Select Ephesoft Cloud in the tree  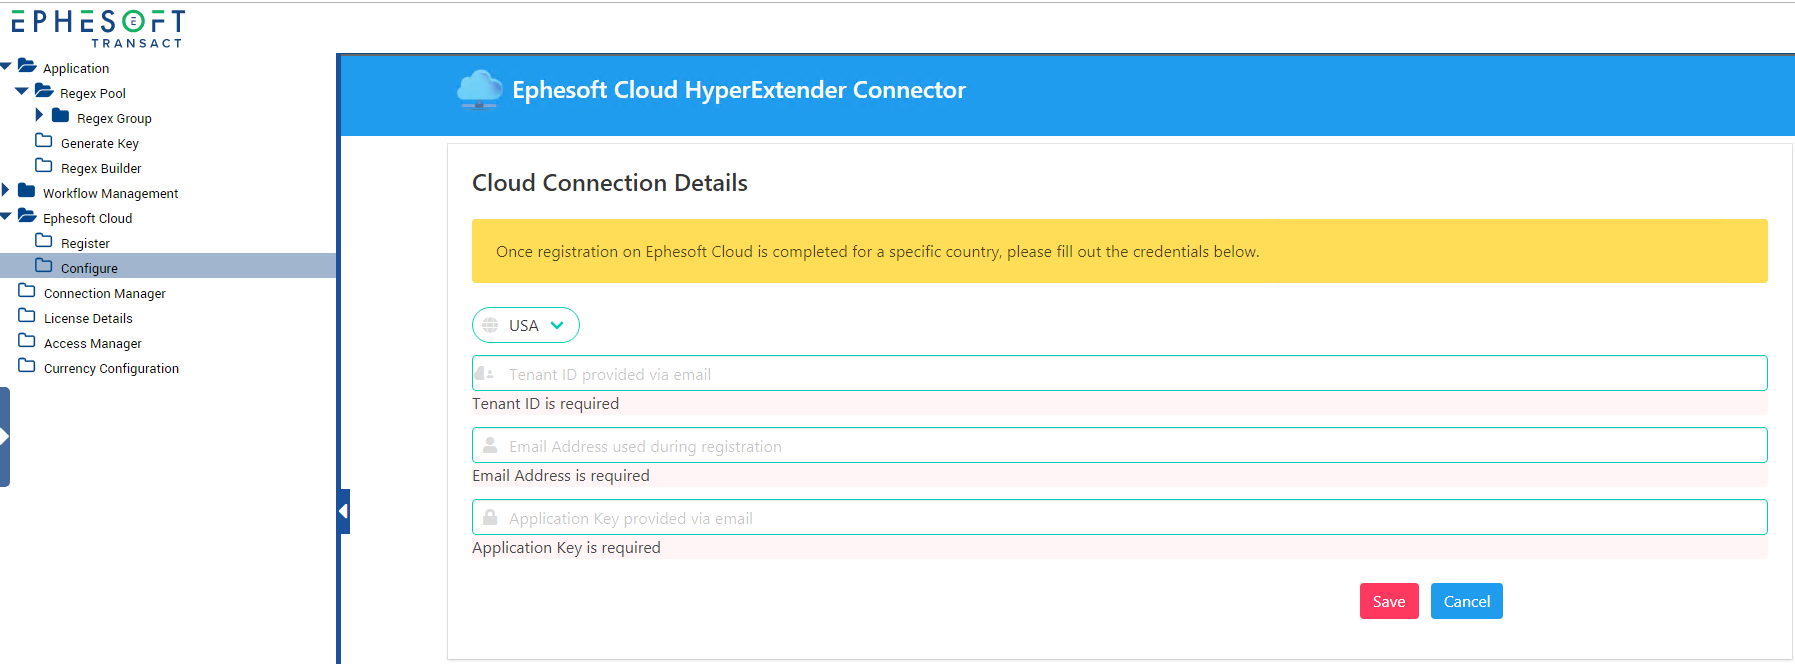click(88, 218)
